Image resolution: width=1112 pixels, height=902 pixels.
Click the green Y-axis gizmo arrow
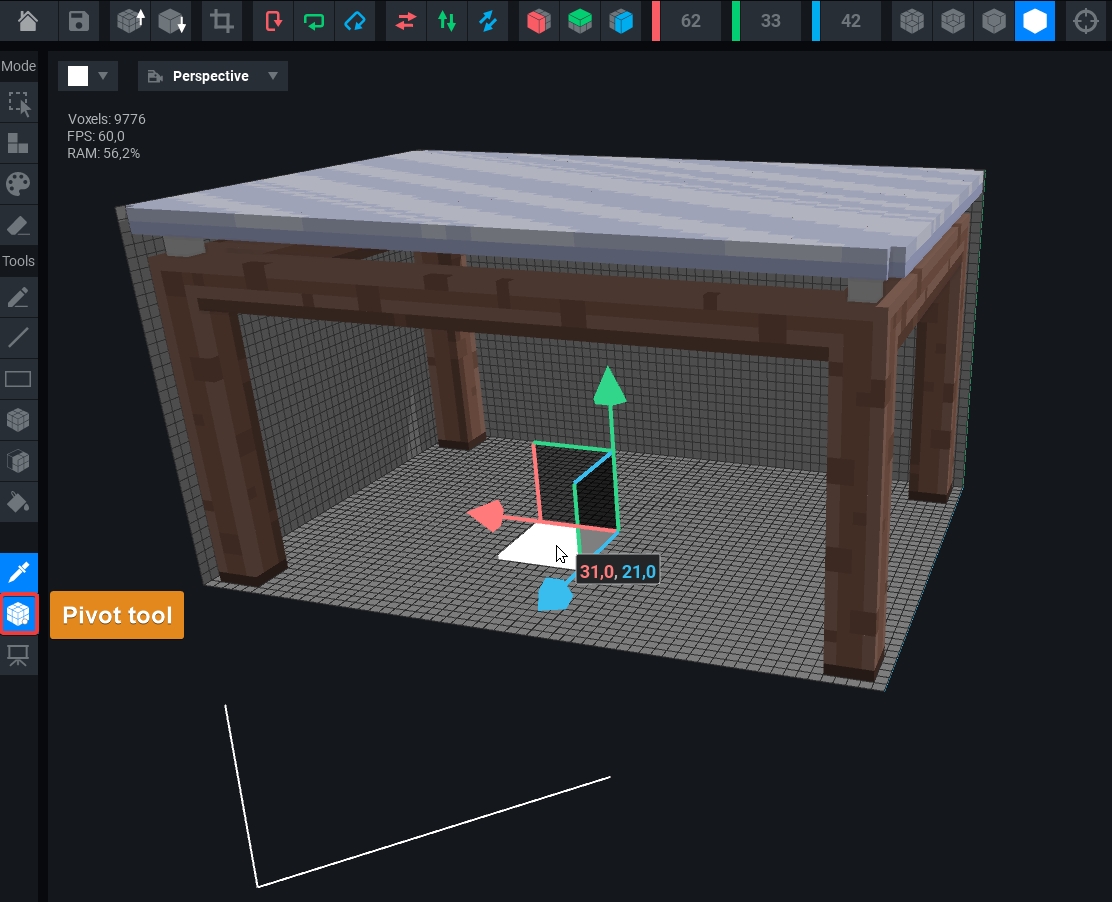tap(608, 387)
